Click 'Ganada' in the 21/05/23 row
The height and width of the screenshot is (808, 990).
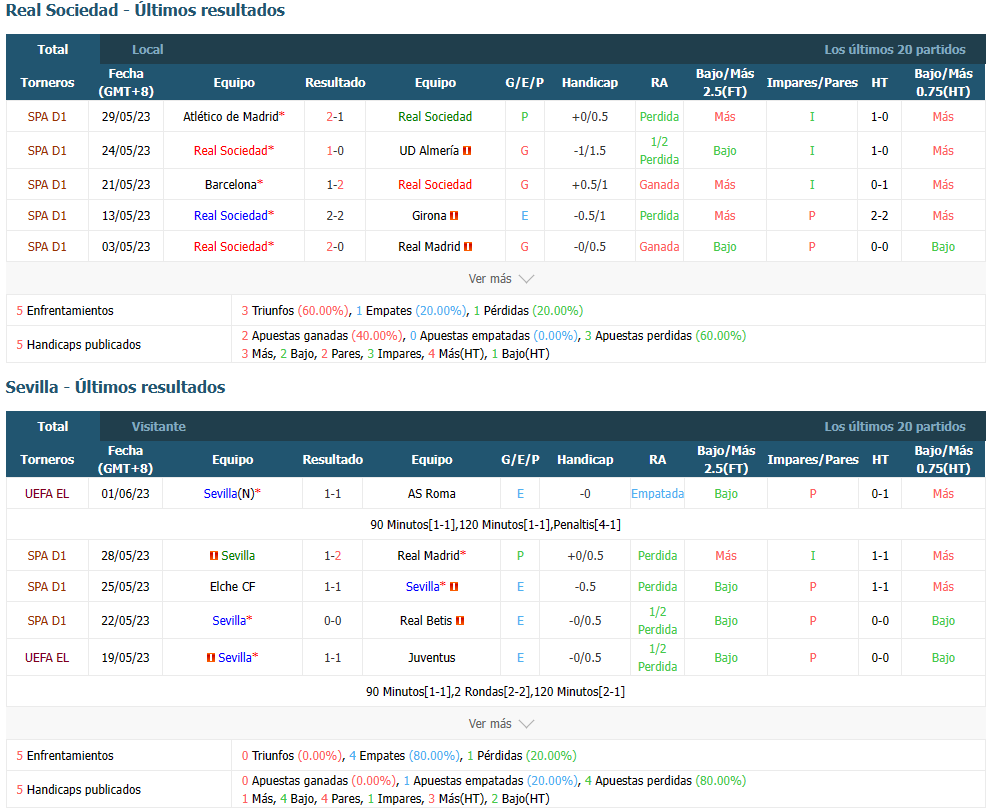(659, 185)
